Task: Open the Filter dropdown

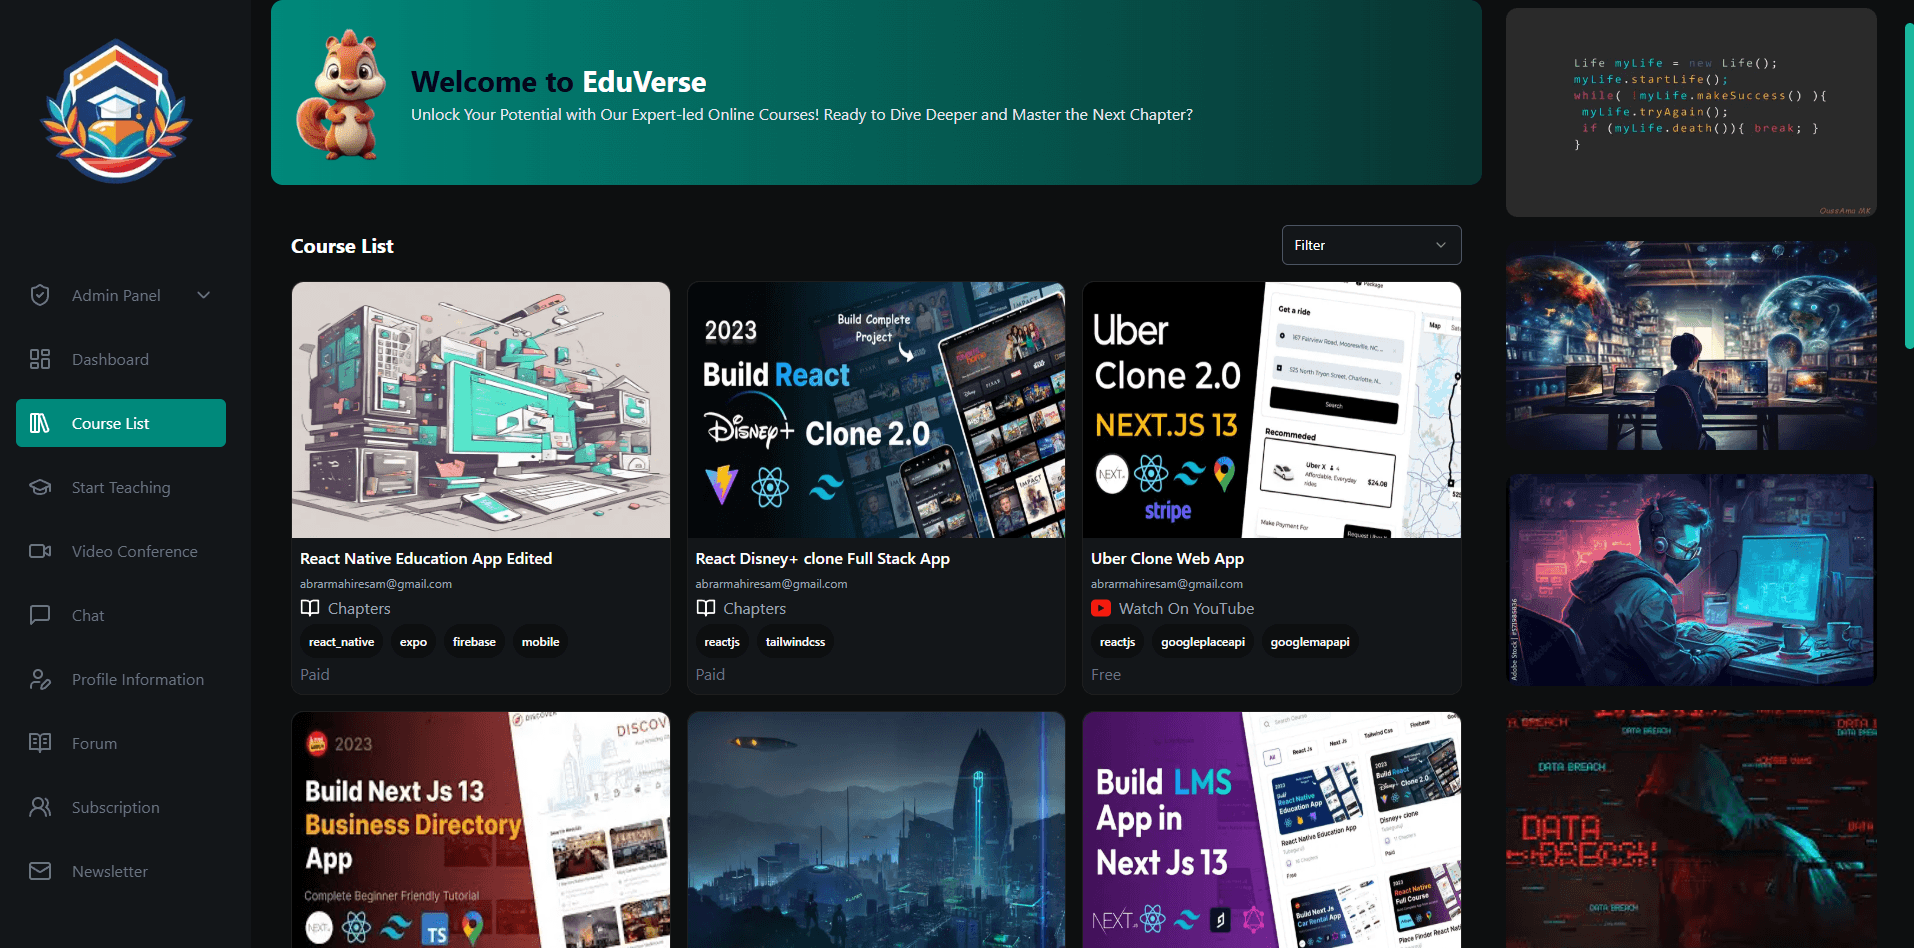Action: click(1371, 245)
